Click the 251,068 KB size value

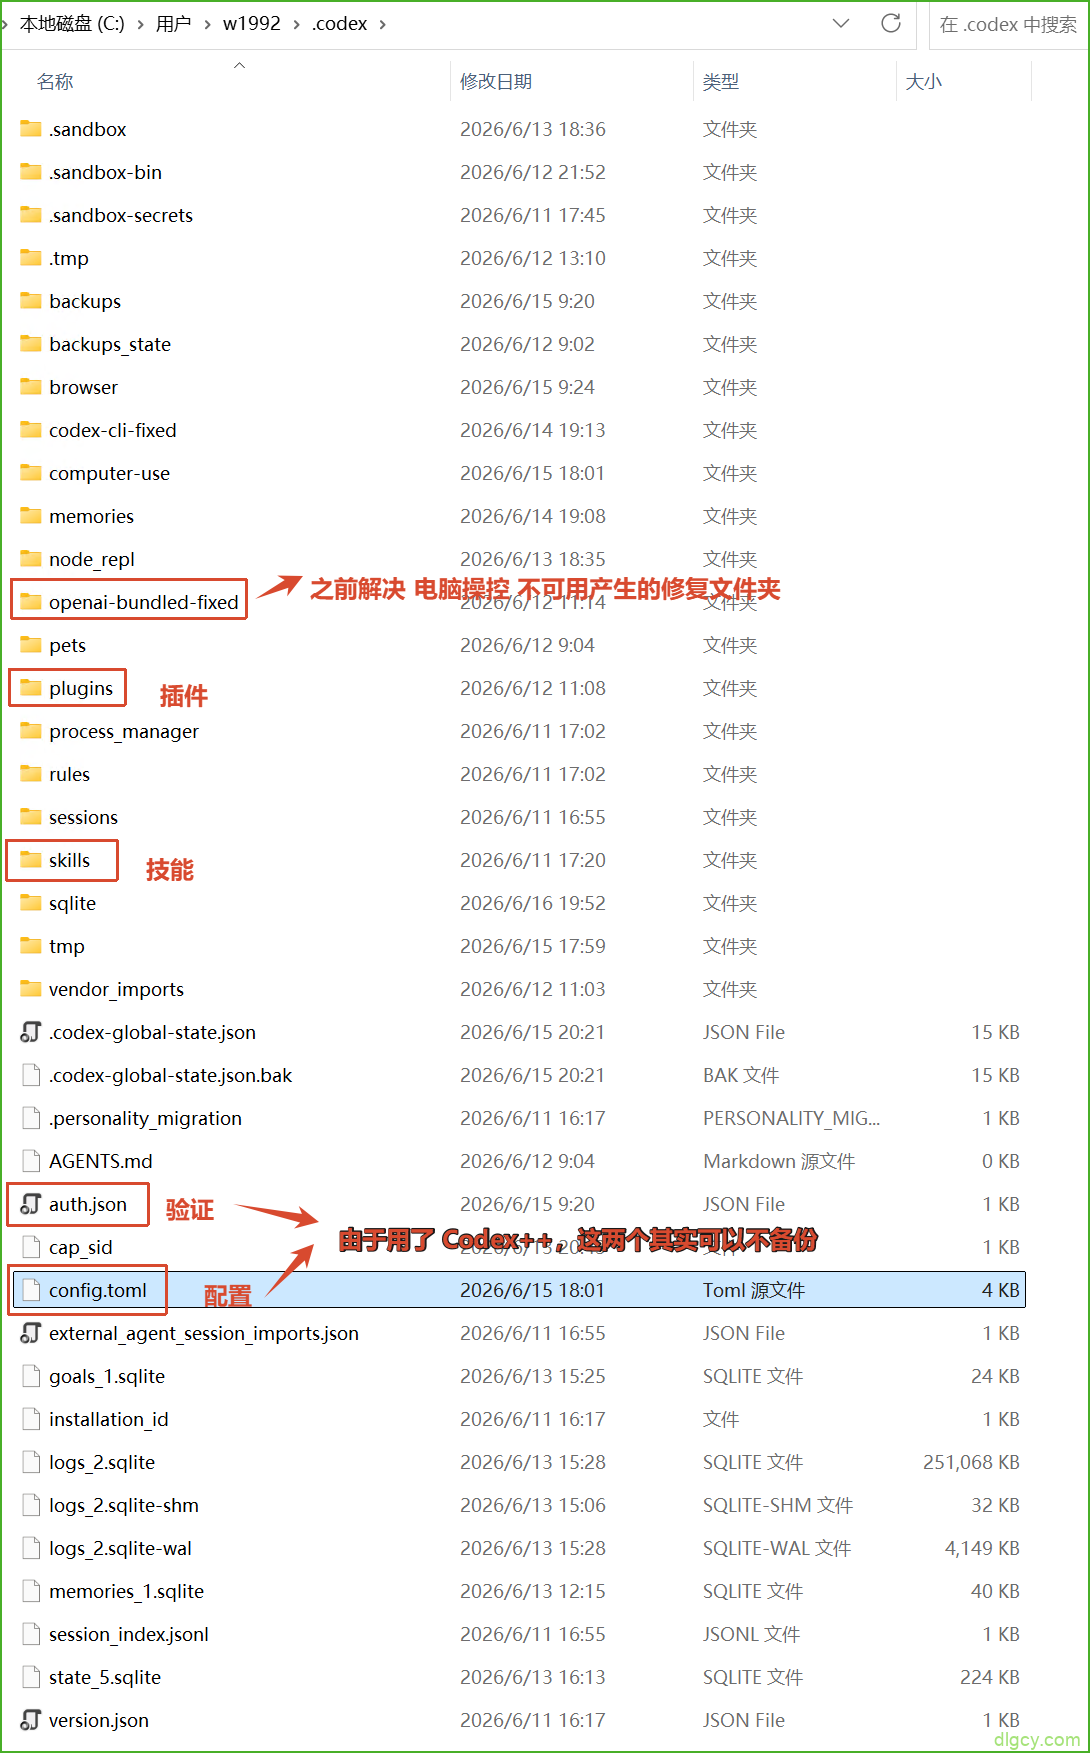pyautogui.click(x=971, y=1462)
